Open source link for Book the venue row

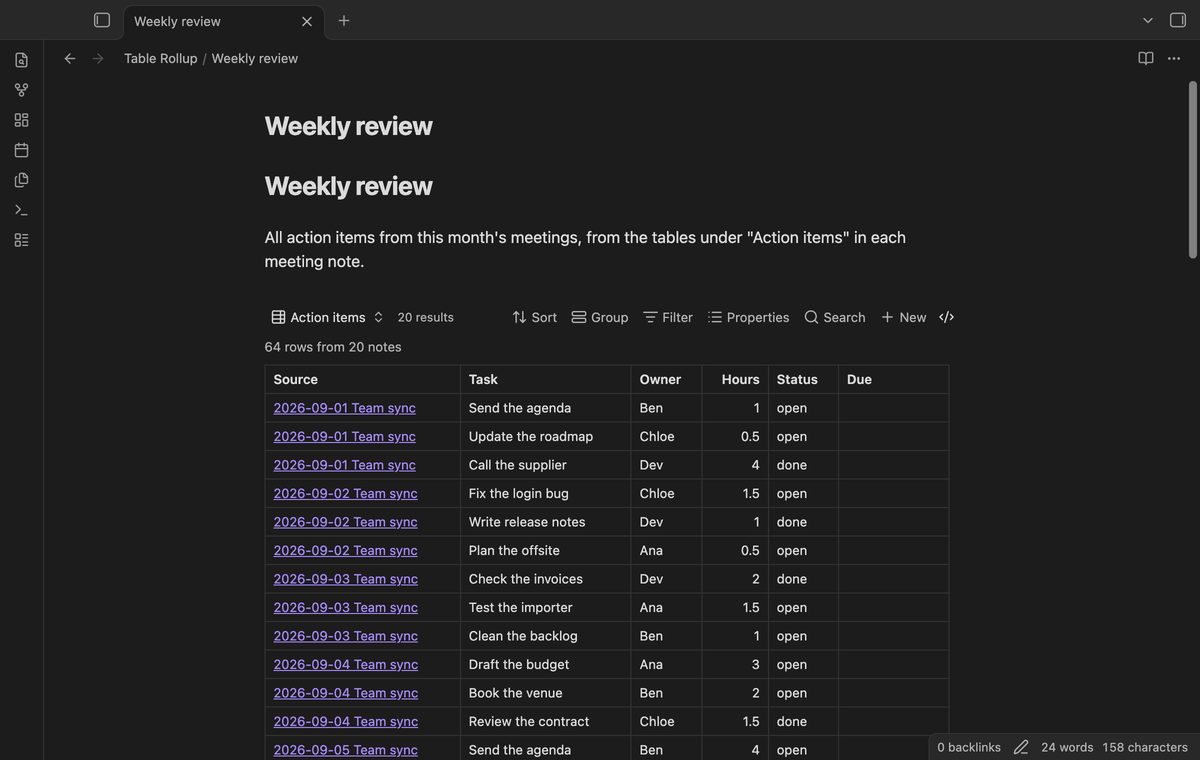(346, 693)
